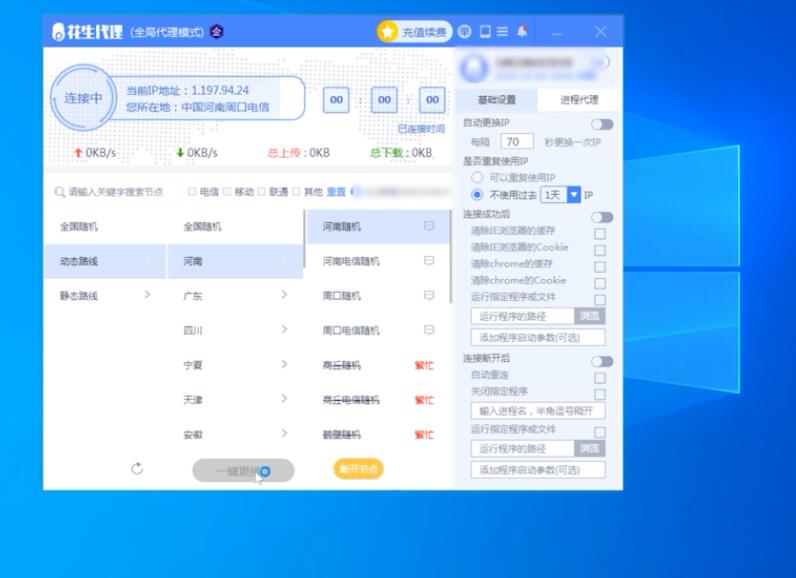Check the 电信 filter checkbox
Screen dimensions: 796x578
click(x=192, y=192)
